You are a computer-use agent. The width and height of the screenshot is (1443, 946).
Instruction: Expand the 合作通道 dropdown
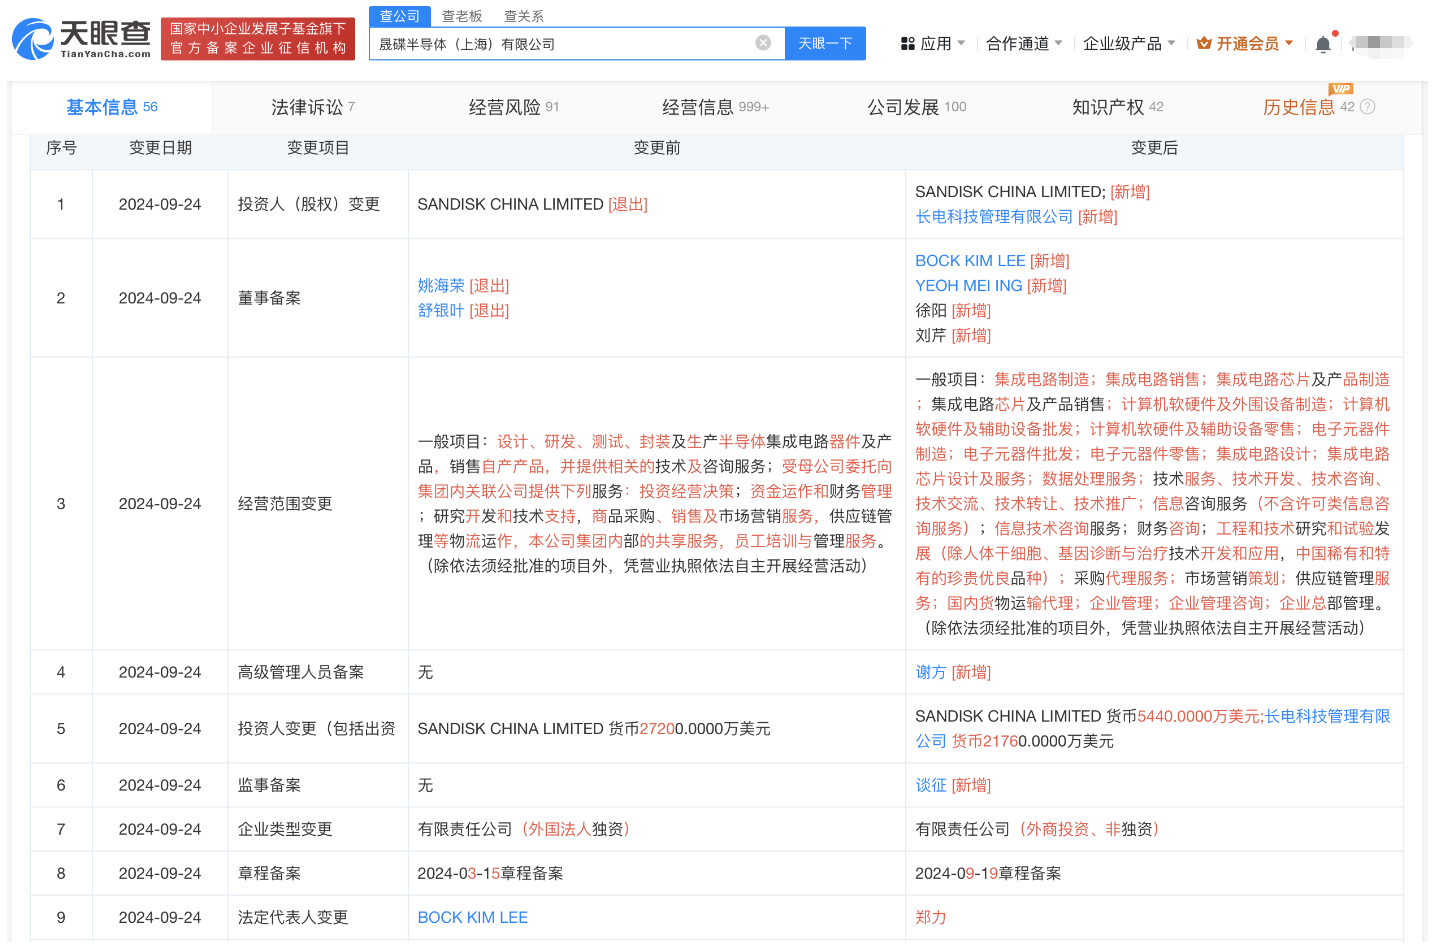pyautogui.click(x=1058, y=44)
